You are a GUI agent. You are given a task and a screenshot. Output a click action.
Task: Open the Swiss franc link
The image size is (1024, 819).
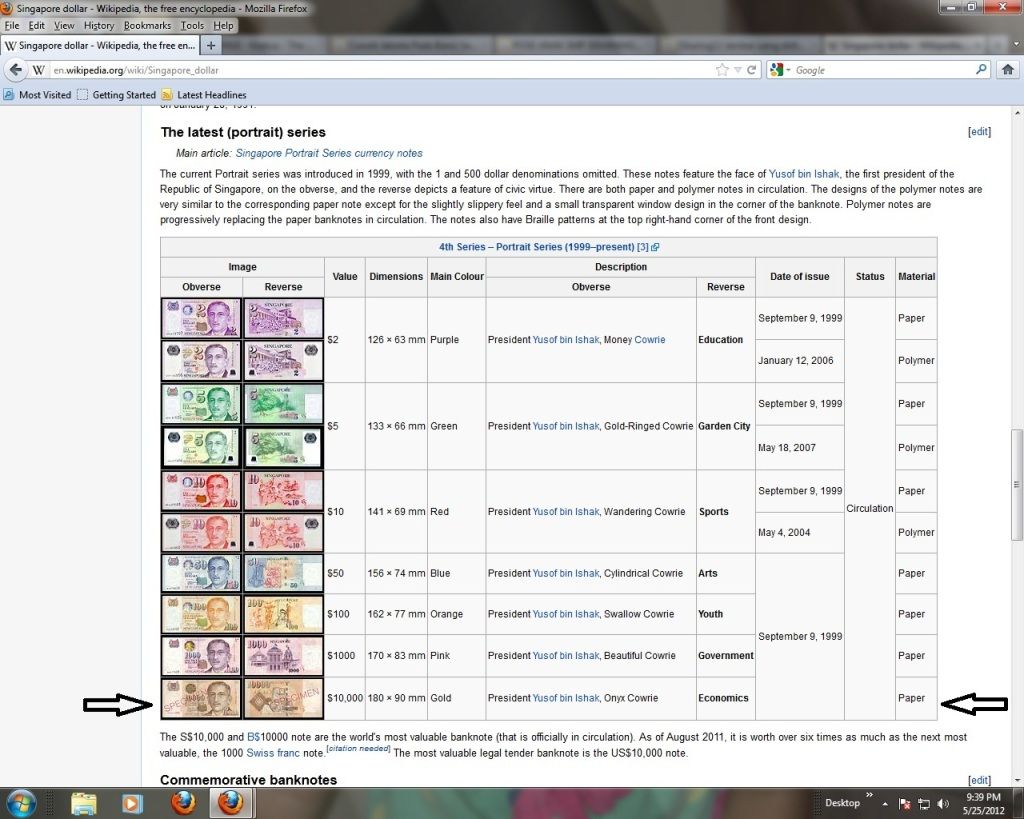click(x=272, y=752)
